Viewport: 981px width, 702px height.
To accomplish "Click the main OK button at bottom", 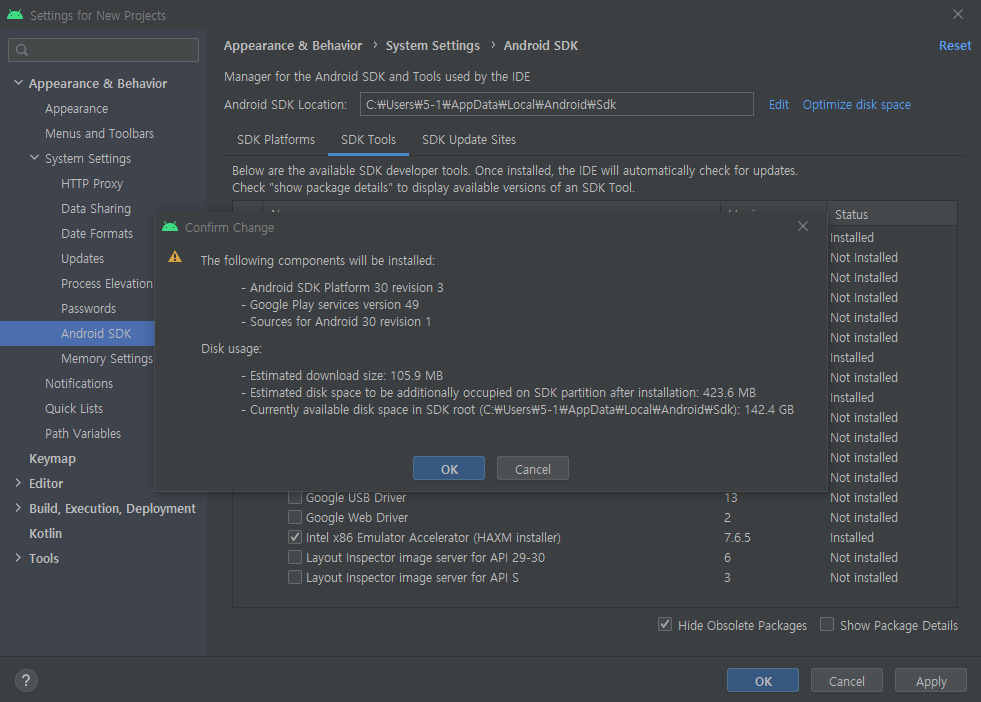I will (x=763, y=680).
